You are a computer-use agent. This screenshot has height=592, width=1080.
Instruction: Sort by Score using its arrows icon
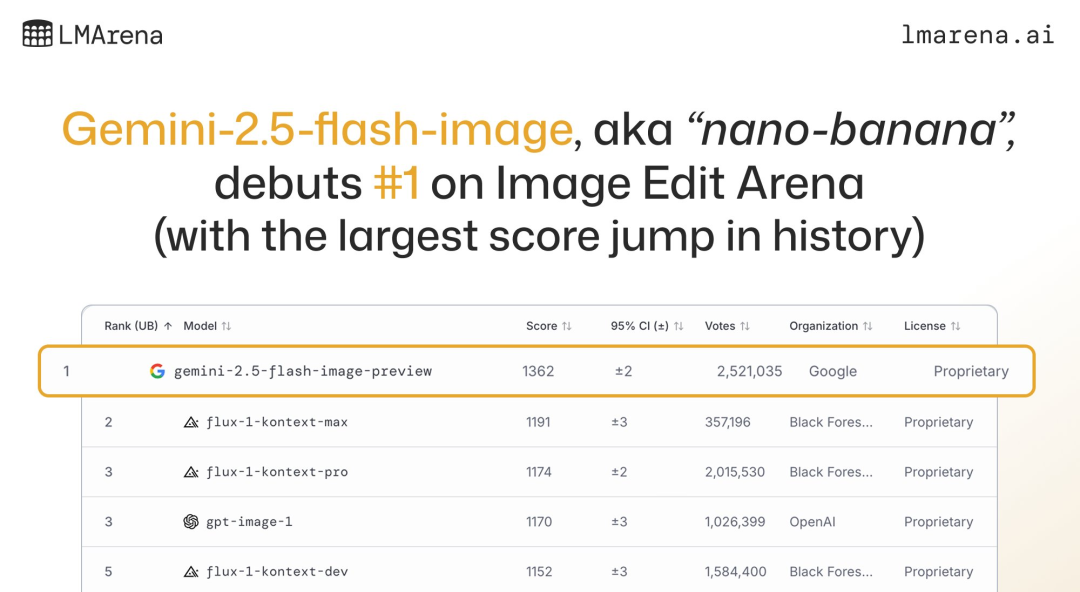[x=567, y=326]
